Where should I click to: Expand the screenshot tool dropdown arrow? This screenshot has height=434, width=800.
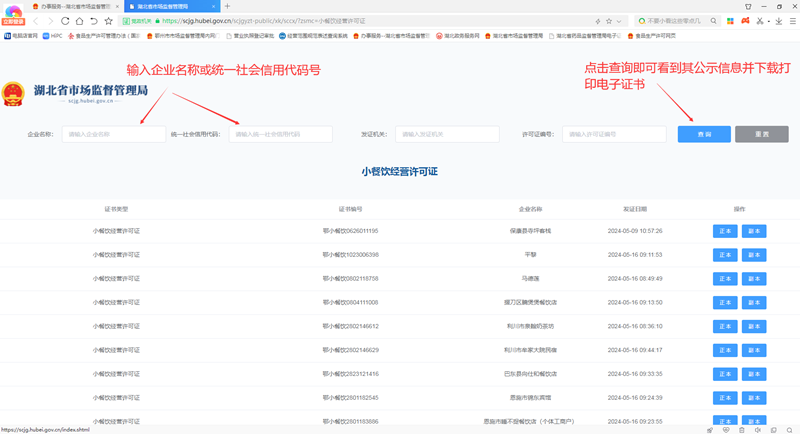(769, 20)
